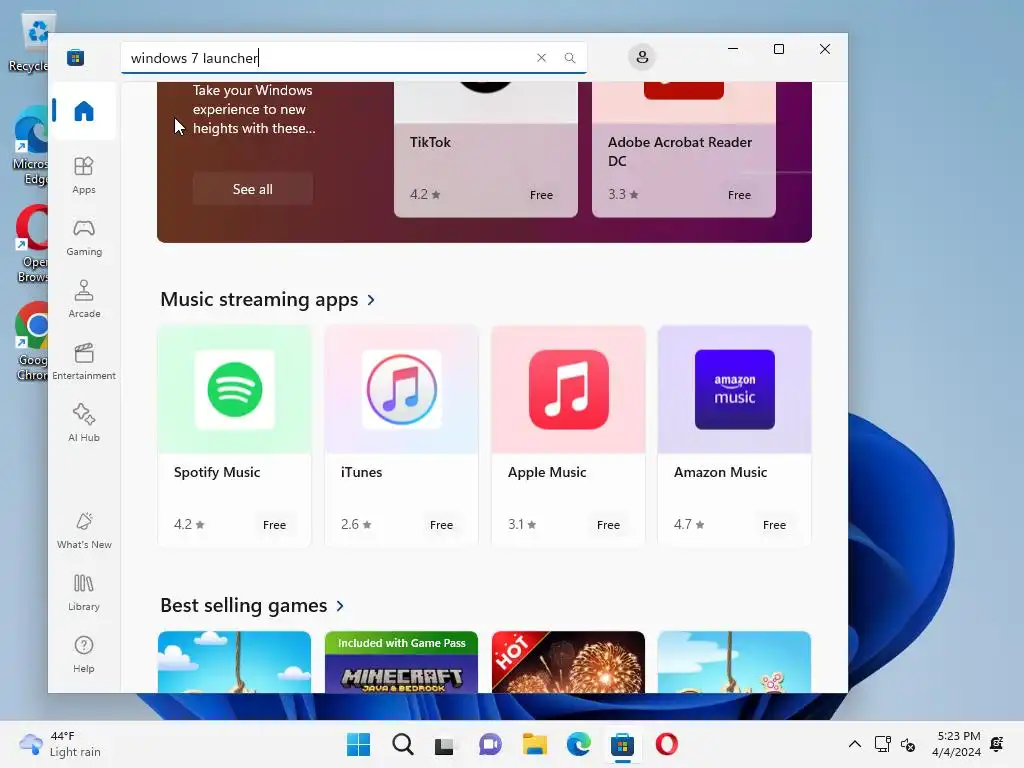
Task: Open the HOT fireworks game thumbnail
Action: point(568,662)
